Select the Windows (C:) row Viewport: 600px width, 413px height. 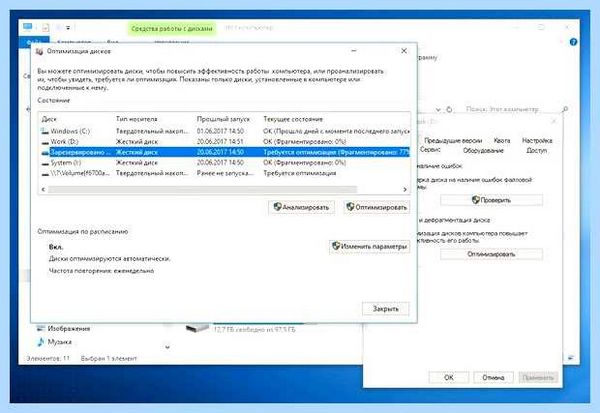(225, 131)
